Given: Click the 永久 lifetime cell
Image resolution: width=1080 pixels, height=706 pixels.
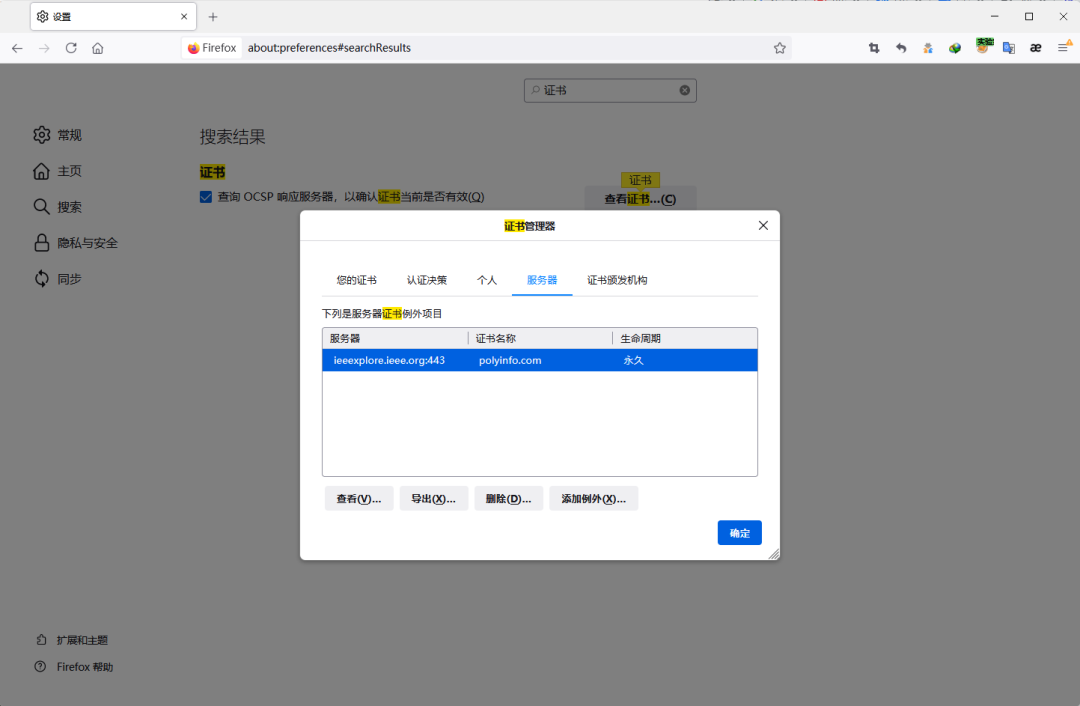Looking at the screenshot, I should (x=633, y=360).
